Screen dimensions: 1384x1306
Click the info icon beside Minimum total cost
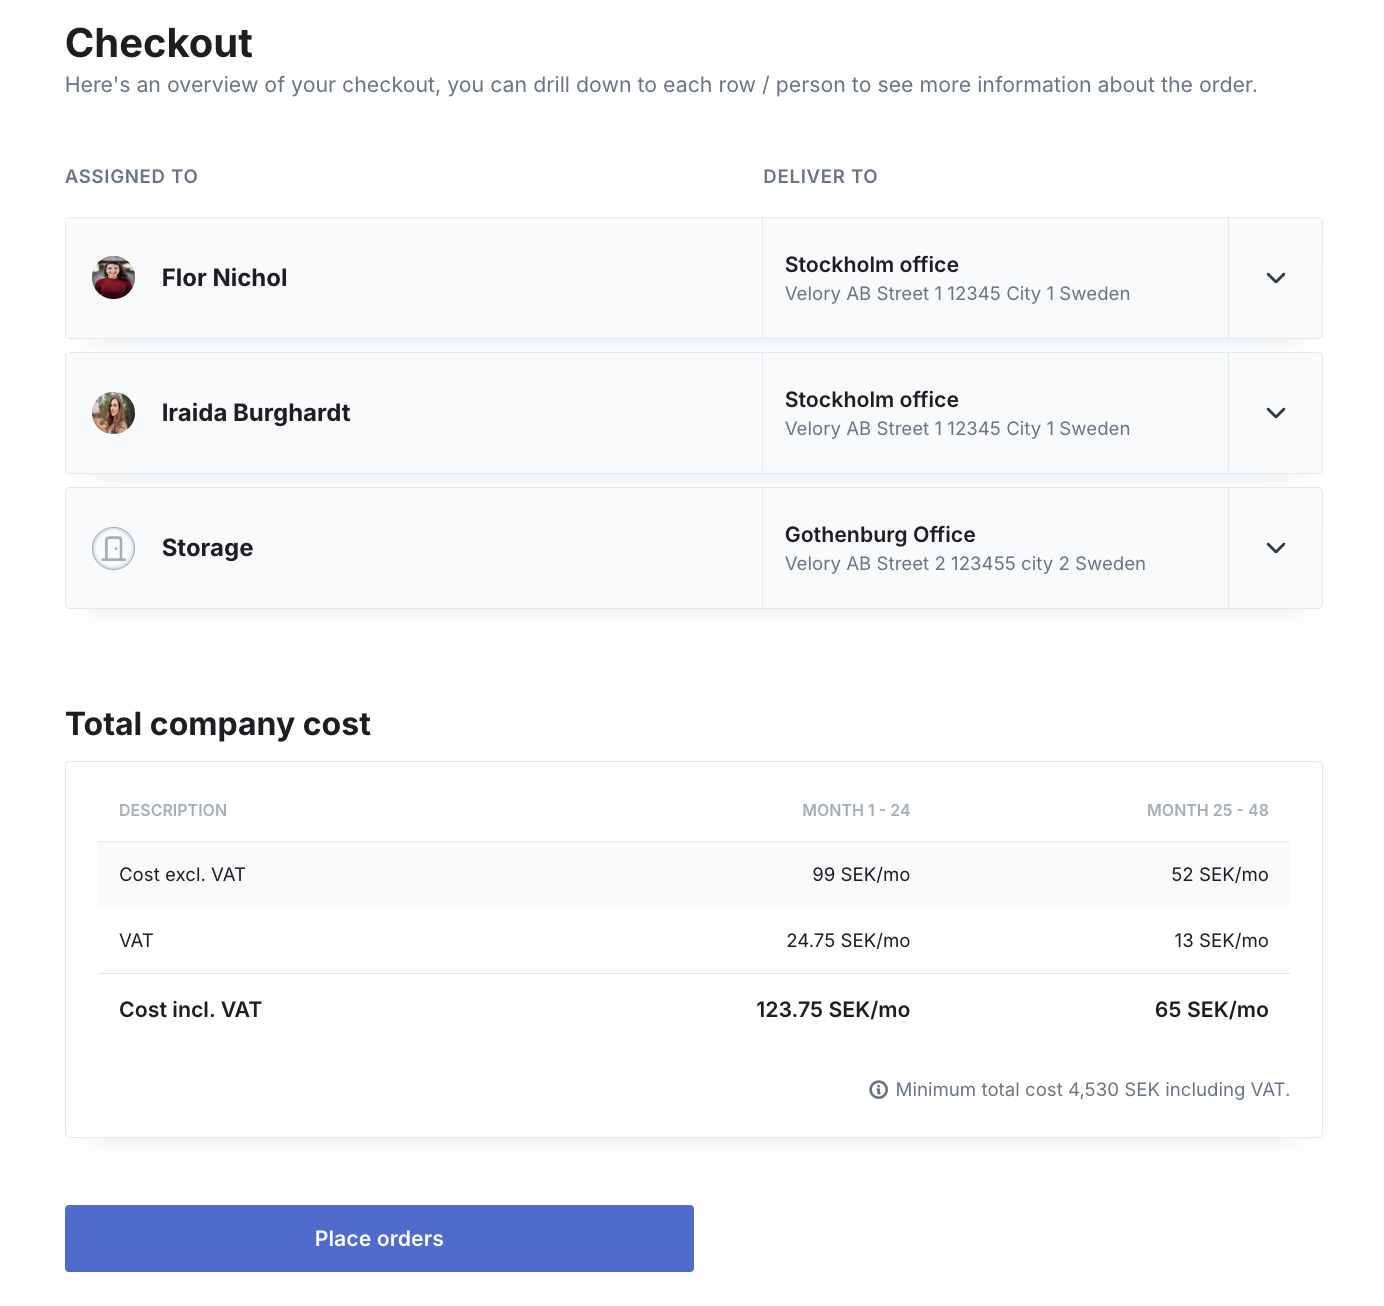pos(878,1090)
